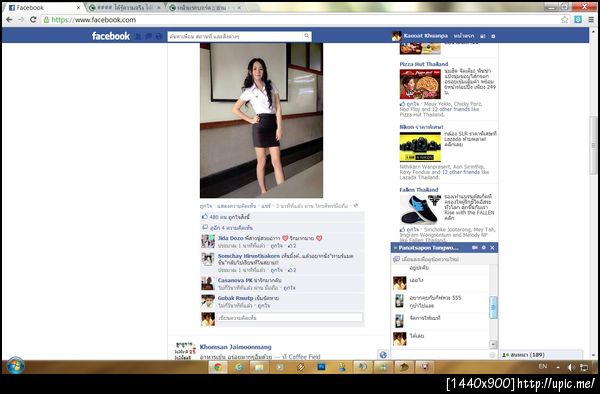Open friend requests icon in Facebook bar
600x394 pixels.
click(x=138, y=36)
